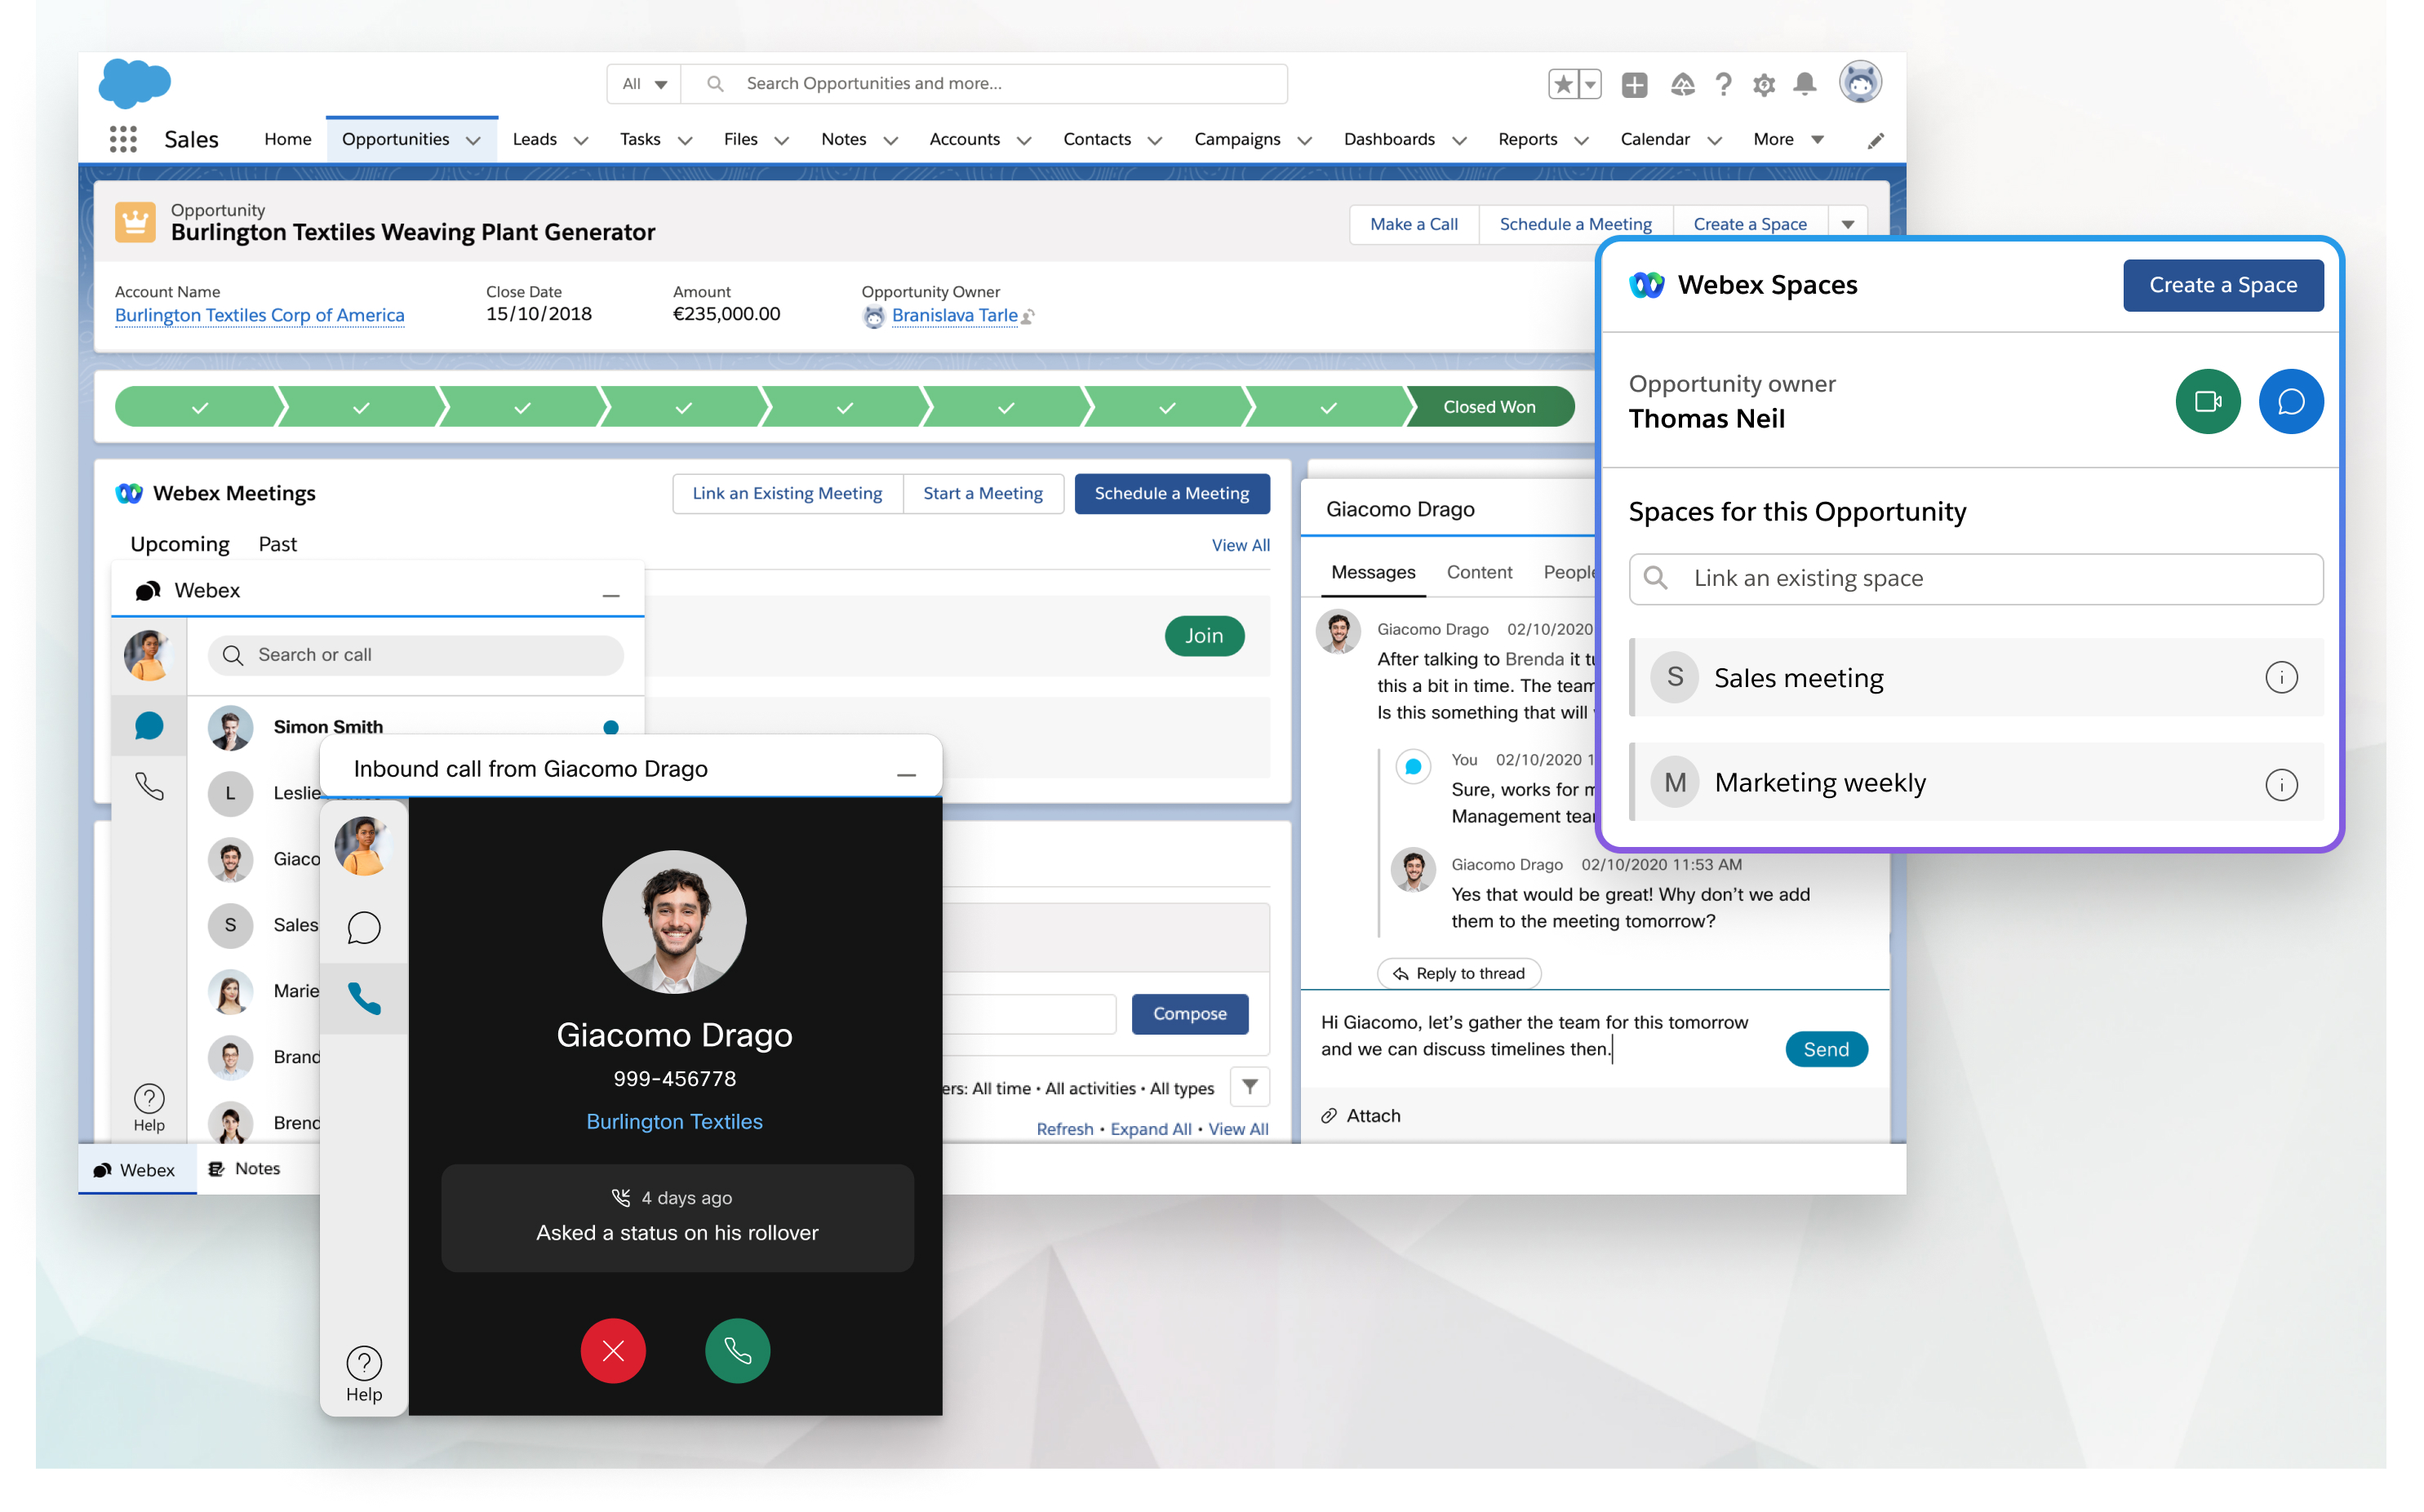Click Attach in message composer
The width and height of the screenshot is (2424, 1512).
click(x=1361, y=1116)
